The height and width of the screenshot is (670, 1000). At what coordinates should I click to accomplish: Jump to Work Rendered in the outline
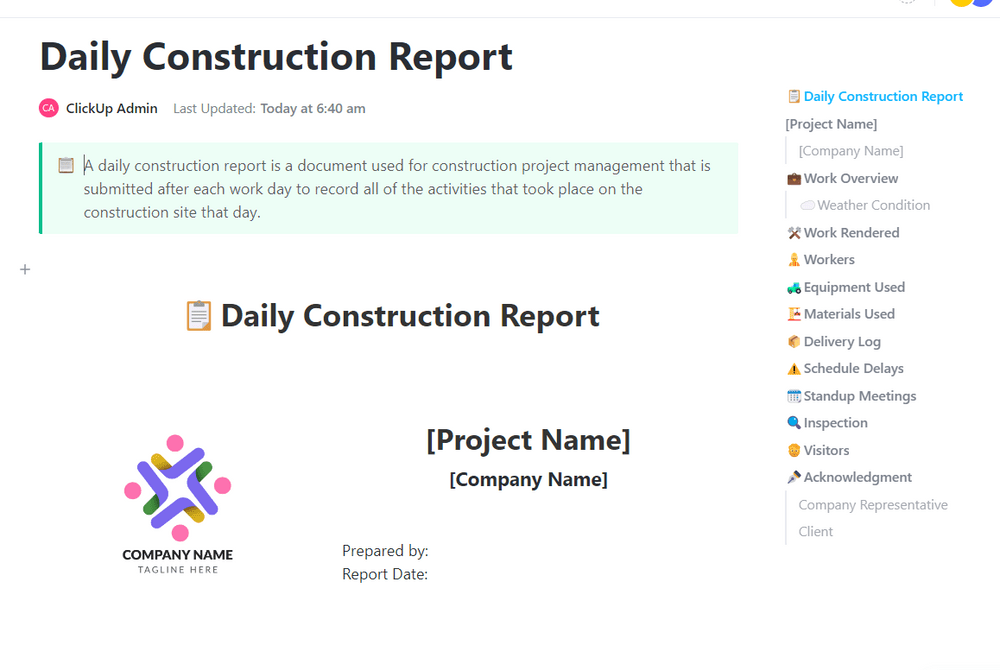coord(851,233)
